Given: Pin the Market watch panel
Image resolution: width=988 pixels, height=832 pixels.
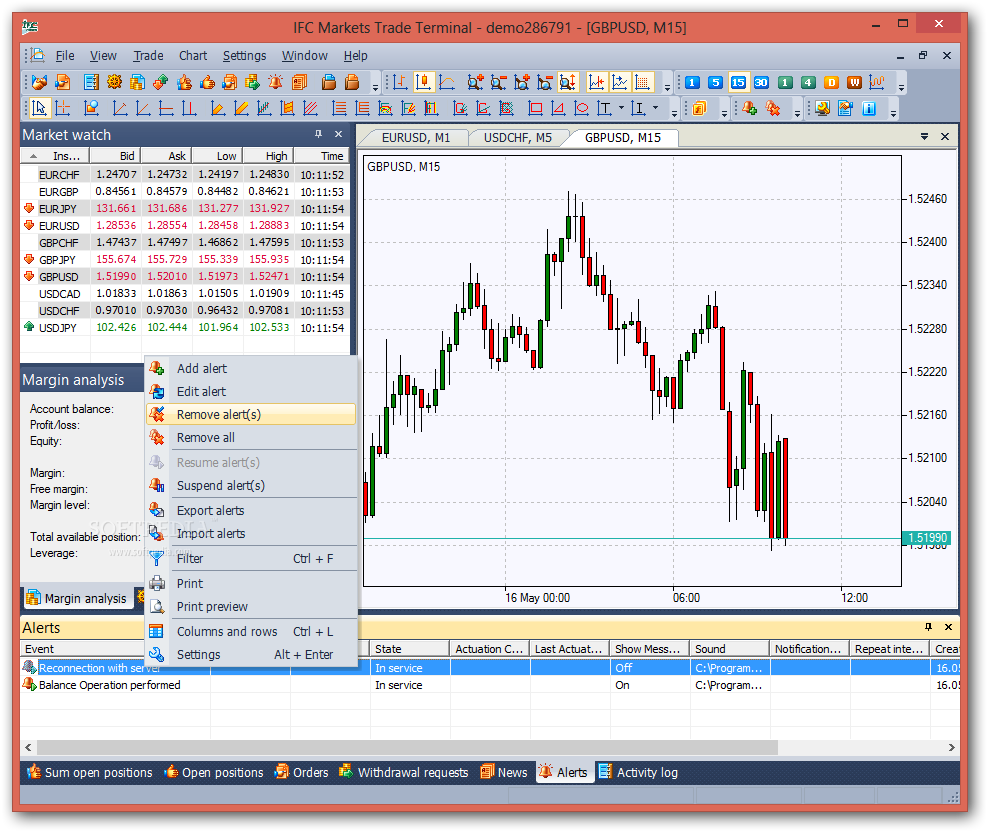Looking at the screenshot, I should 318,134.
